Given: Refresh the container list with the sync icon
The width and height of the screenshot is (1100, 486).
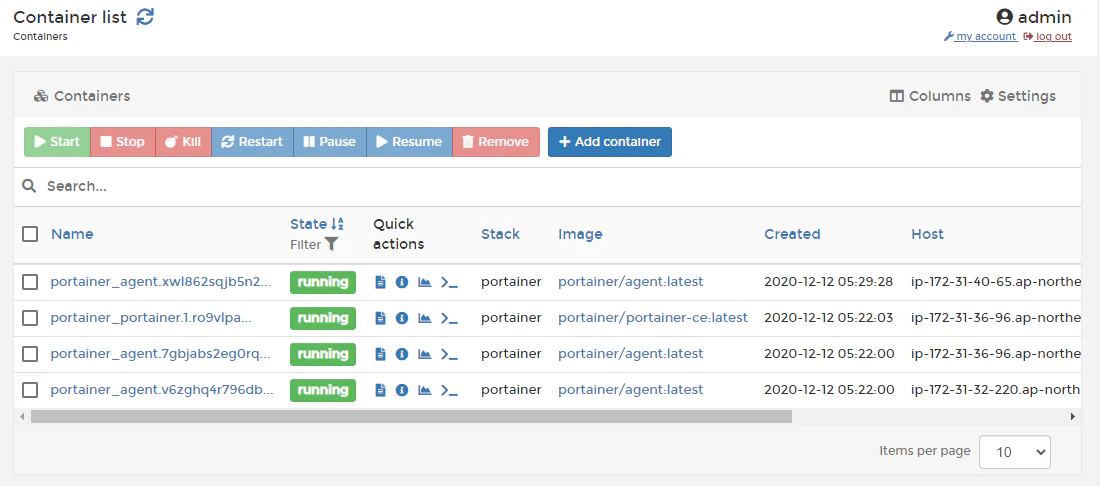Looking at the screenshot, I should click(145, 17).
